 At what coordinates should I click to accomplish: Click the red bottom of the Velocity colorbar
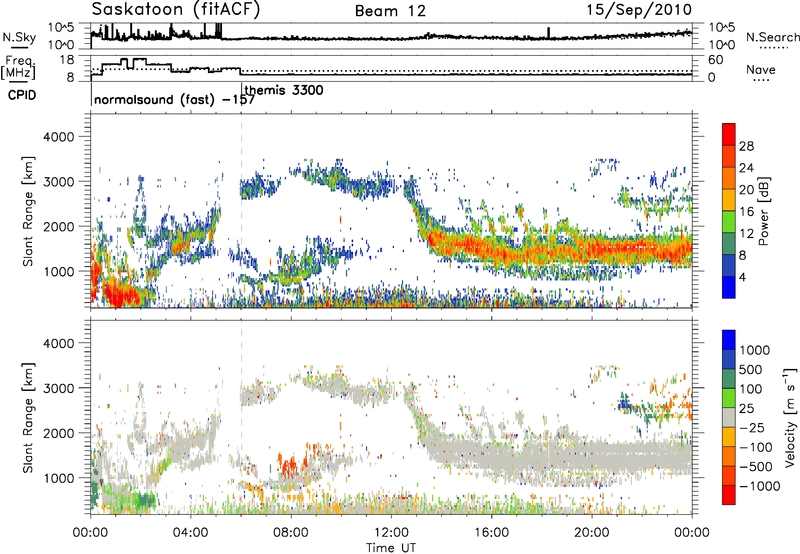pyautogui.click(x=729, y=495)
